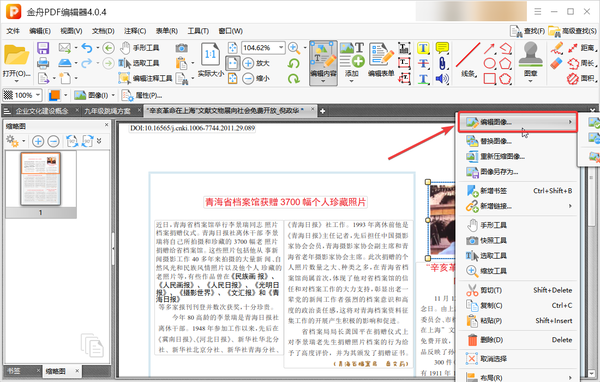Open the 图像(I) dropdown arrow
600x382 pixels.
point(113,95)
